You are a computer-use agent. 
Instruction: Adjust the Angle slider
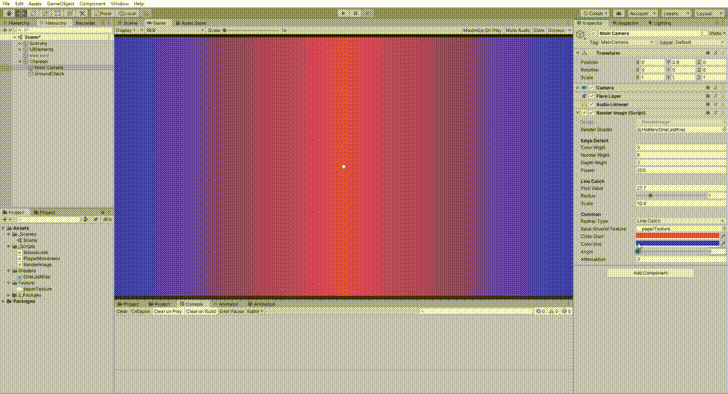[671, 252]
